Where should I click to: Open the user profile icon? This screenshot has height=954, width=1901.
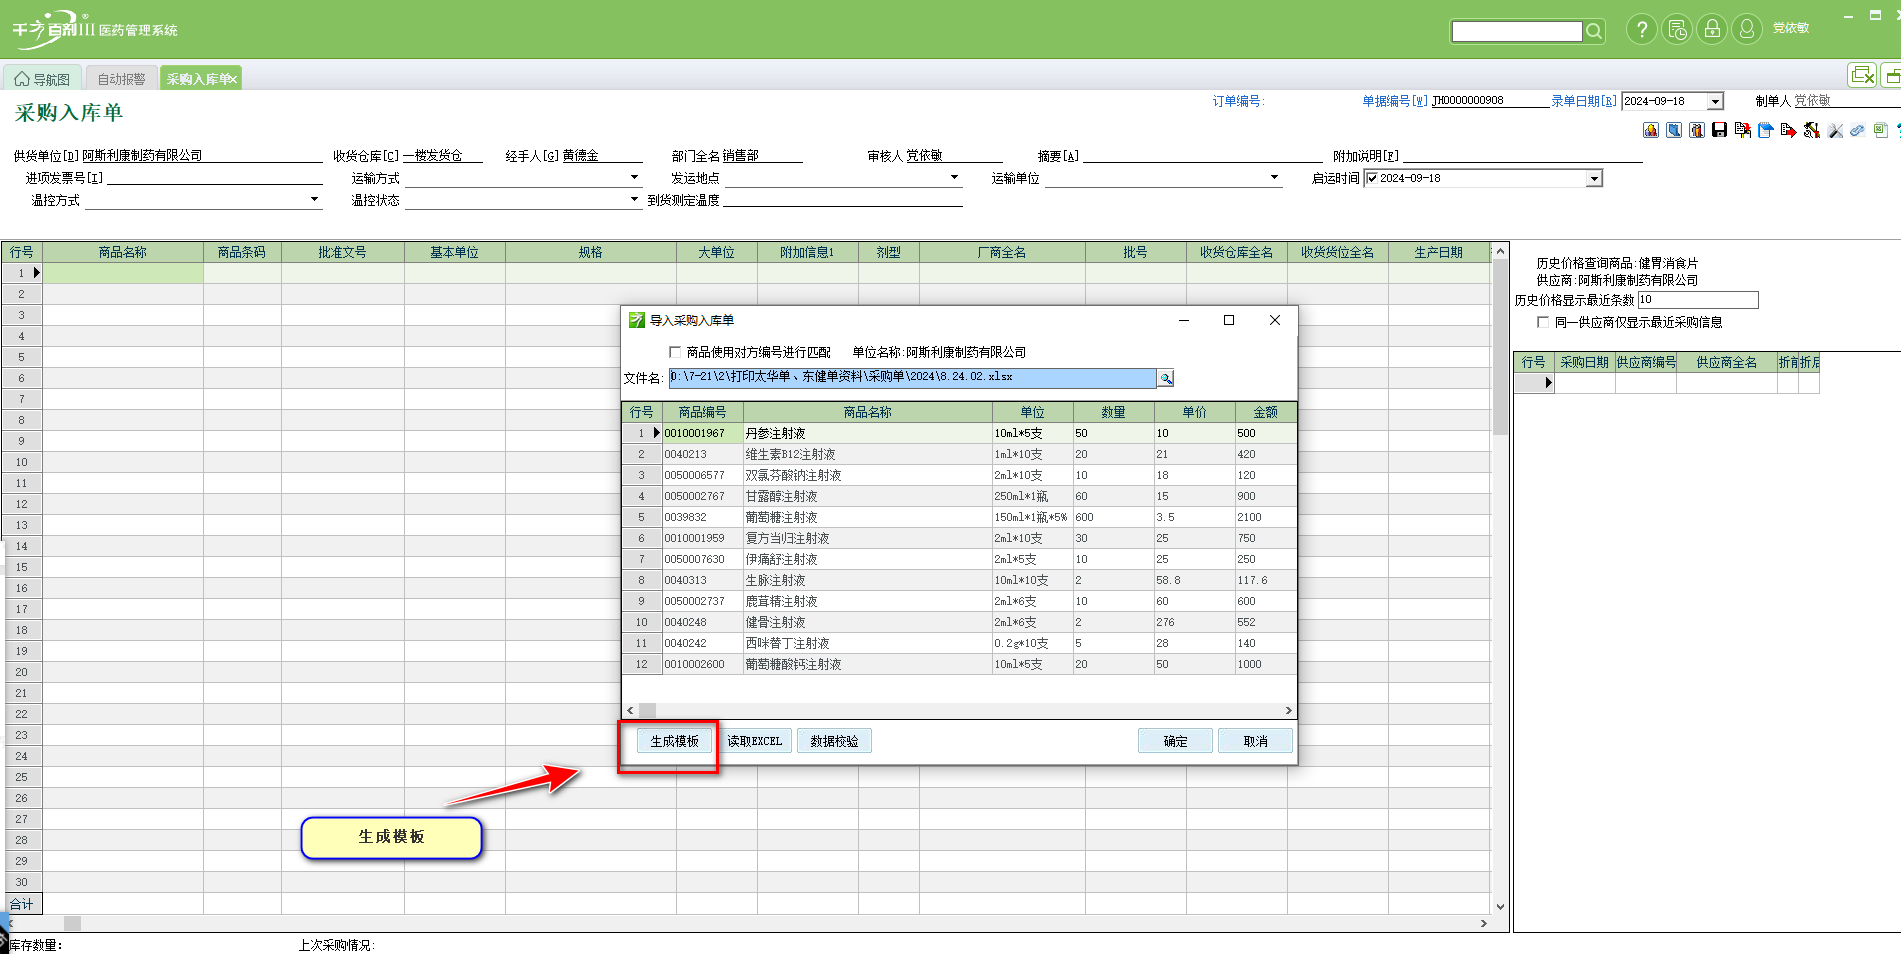[x=1747, y=29]
